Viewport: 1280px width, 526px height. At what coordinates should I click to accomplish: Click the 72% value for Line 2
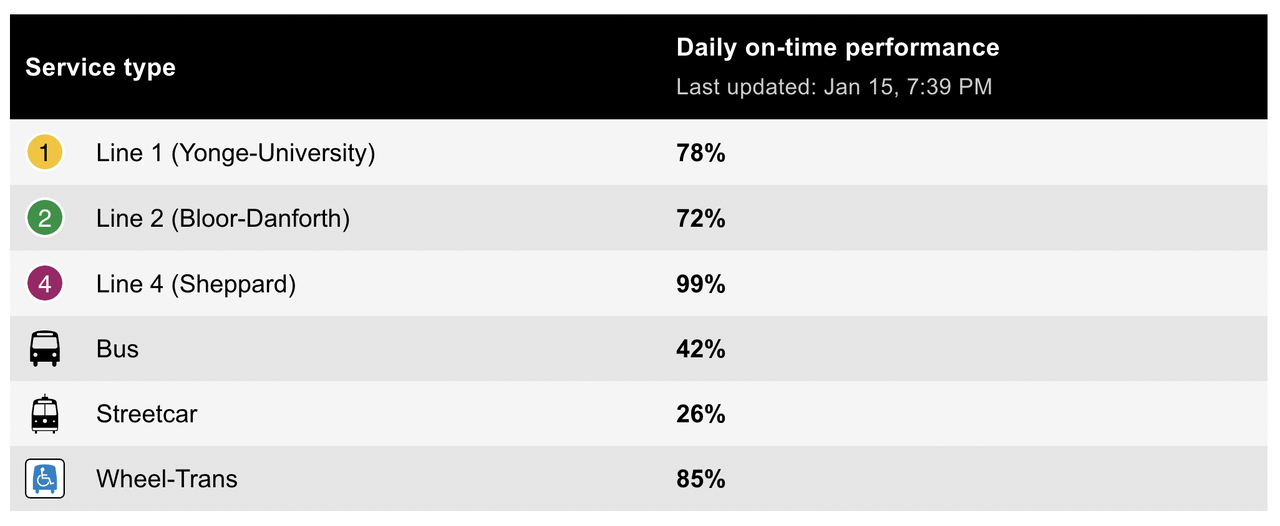[x=700, y=218]
